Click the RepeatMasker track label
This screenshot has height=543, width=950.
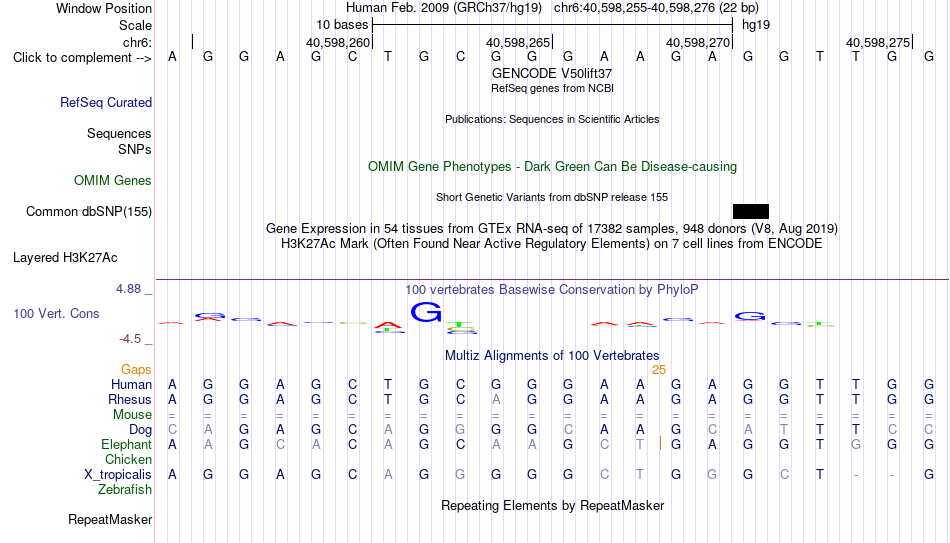point(110,519)
